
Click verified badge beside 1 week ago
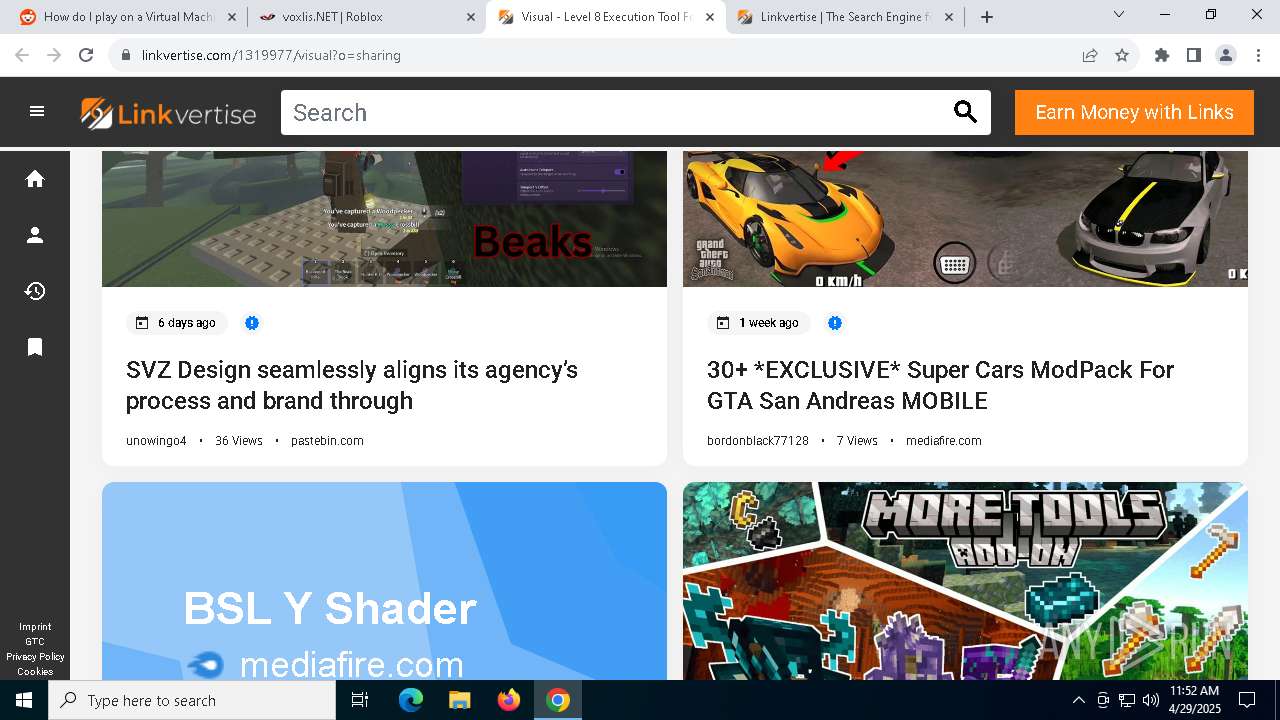pyautogui.click(x=835, y=323)
